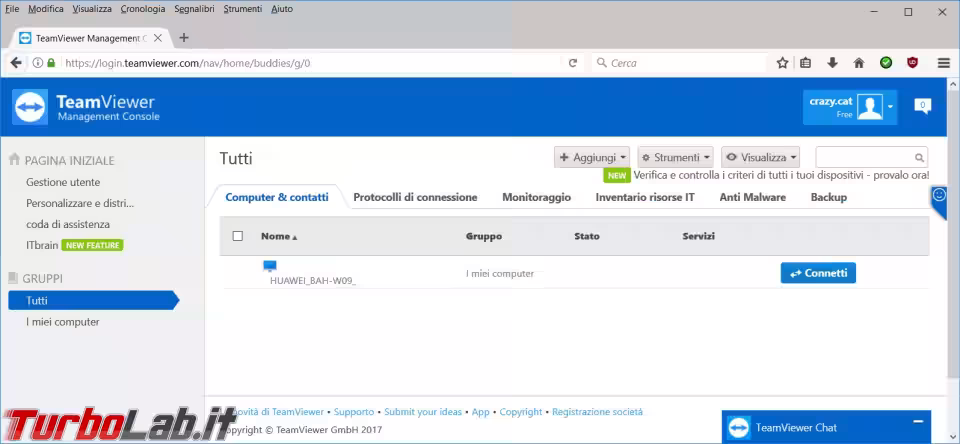Switch to Anti Malware tab
960x444 pixels.
[x=752, y=197]
